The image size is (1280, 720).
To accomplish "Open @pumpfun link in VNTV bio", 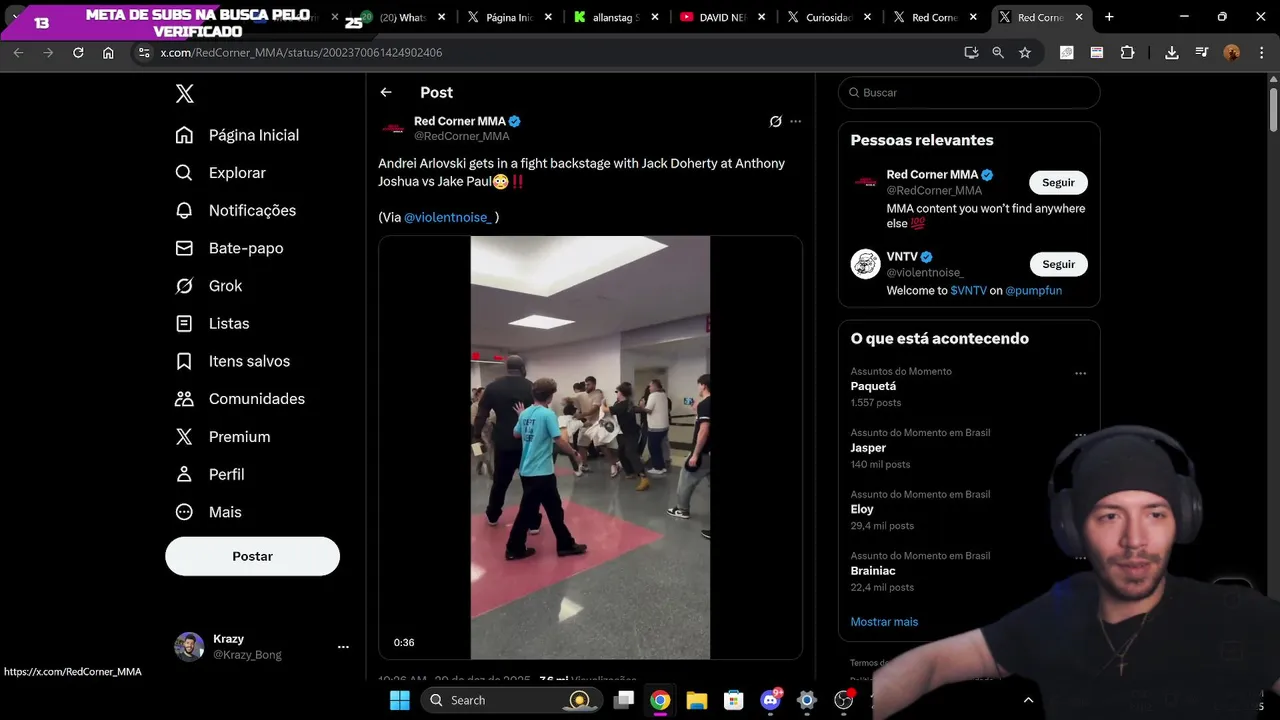I will point(1034,291).
